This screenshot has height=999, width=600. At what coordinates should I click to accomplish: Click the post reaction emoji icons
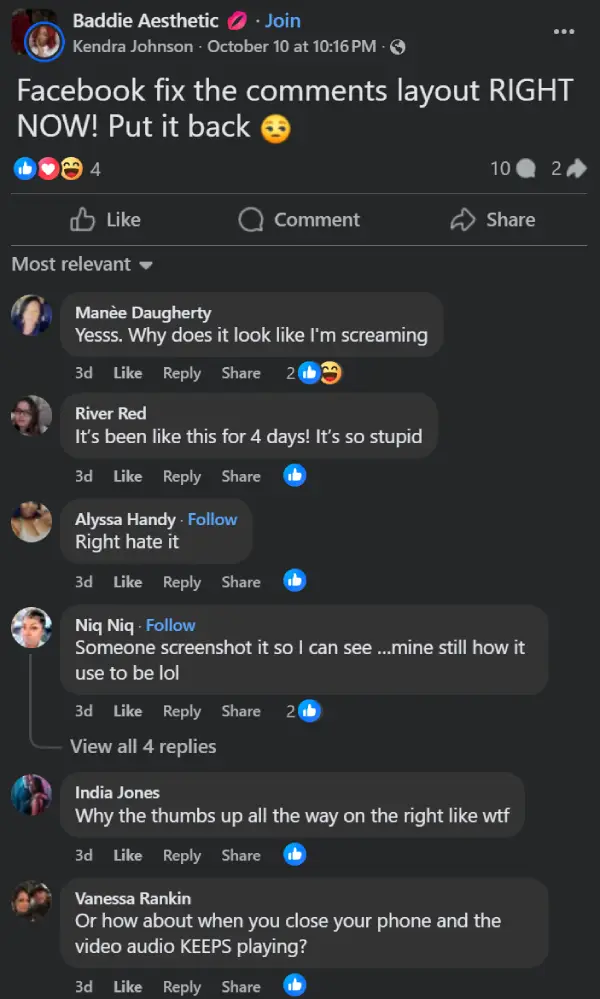pos(48,169)
